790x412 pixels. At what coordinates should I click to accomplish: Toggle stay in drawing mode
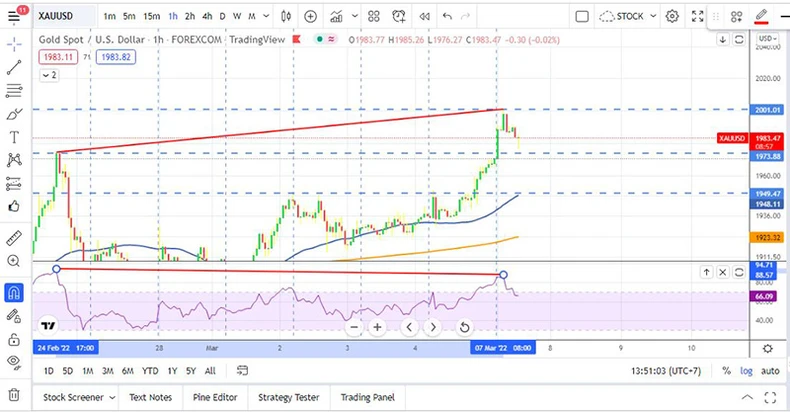coord(14,316)
